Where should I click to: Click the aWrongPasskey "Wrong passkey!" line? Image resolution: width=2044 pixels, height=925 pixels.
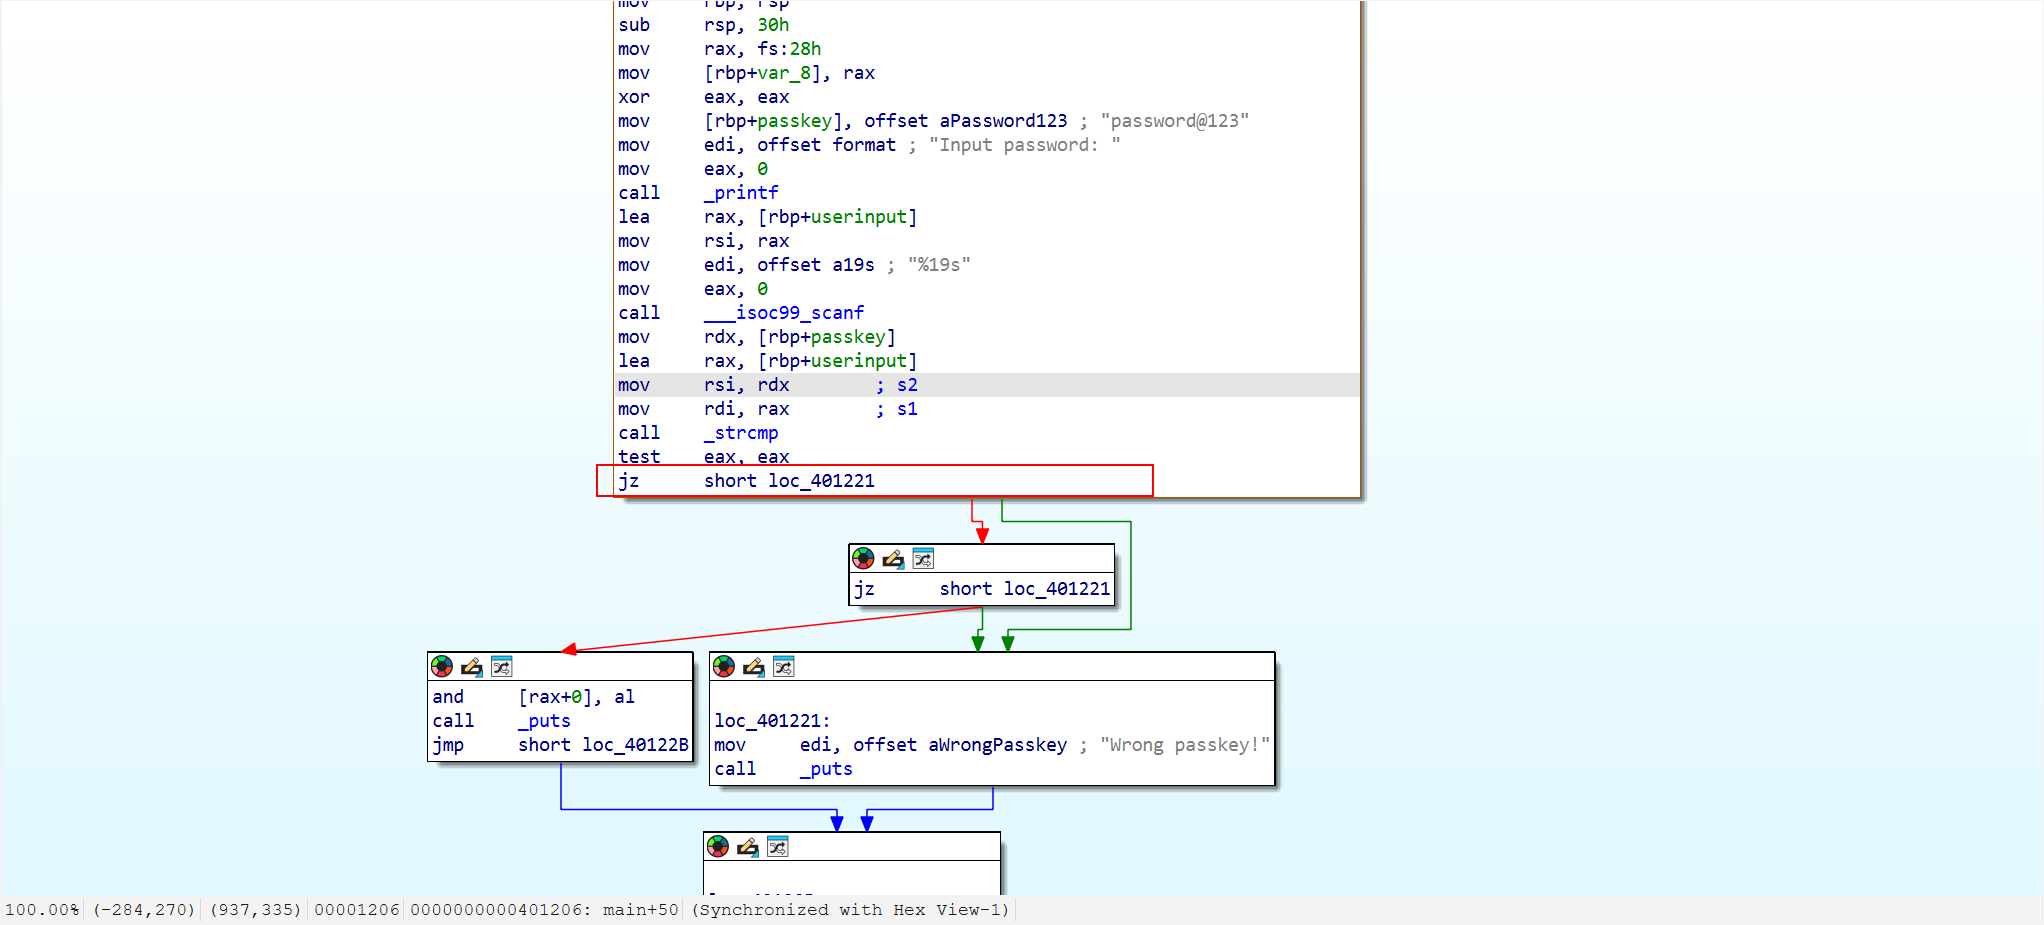click(992, 745)
